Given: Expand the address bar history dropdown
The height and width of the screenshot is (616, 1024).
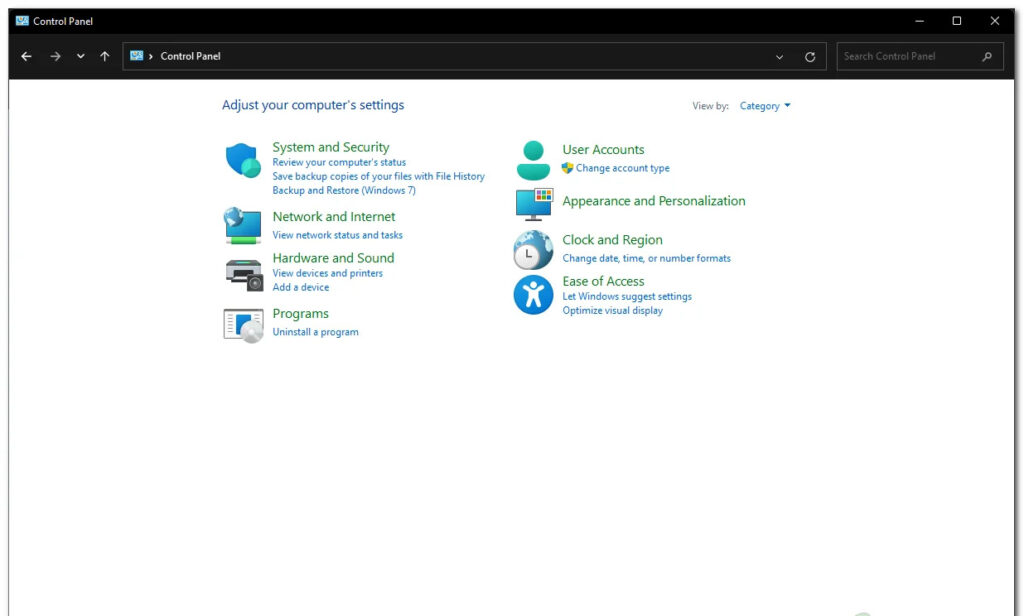Looking at the screenshot, I should (x=779, y=57).
